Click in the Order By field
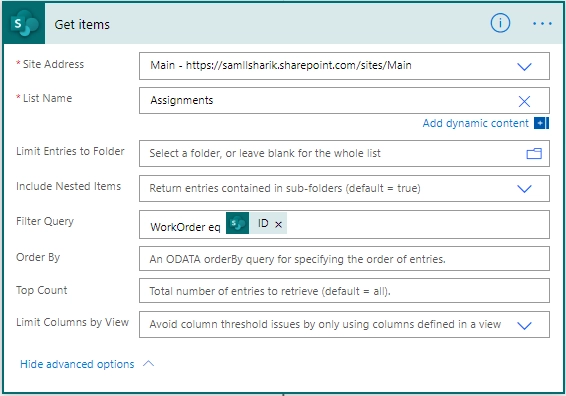The image size is (566, 396). (x=344, y=259)
